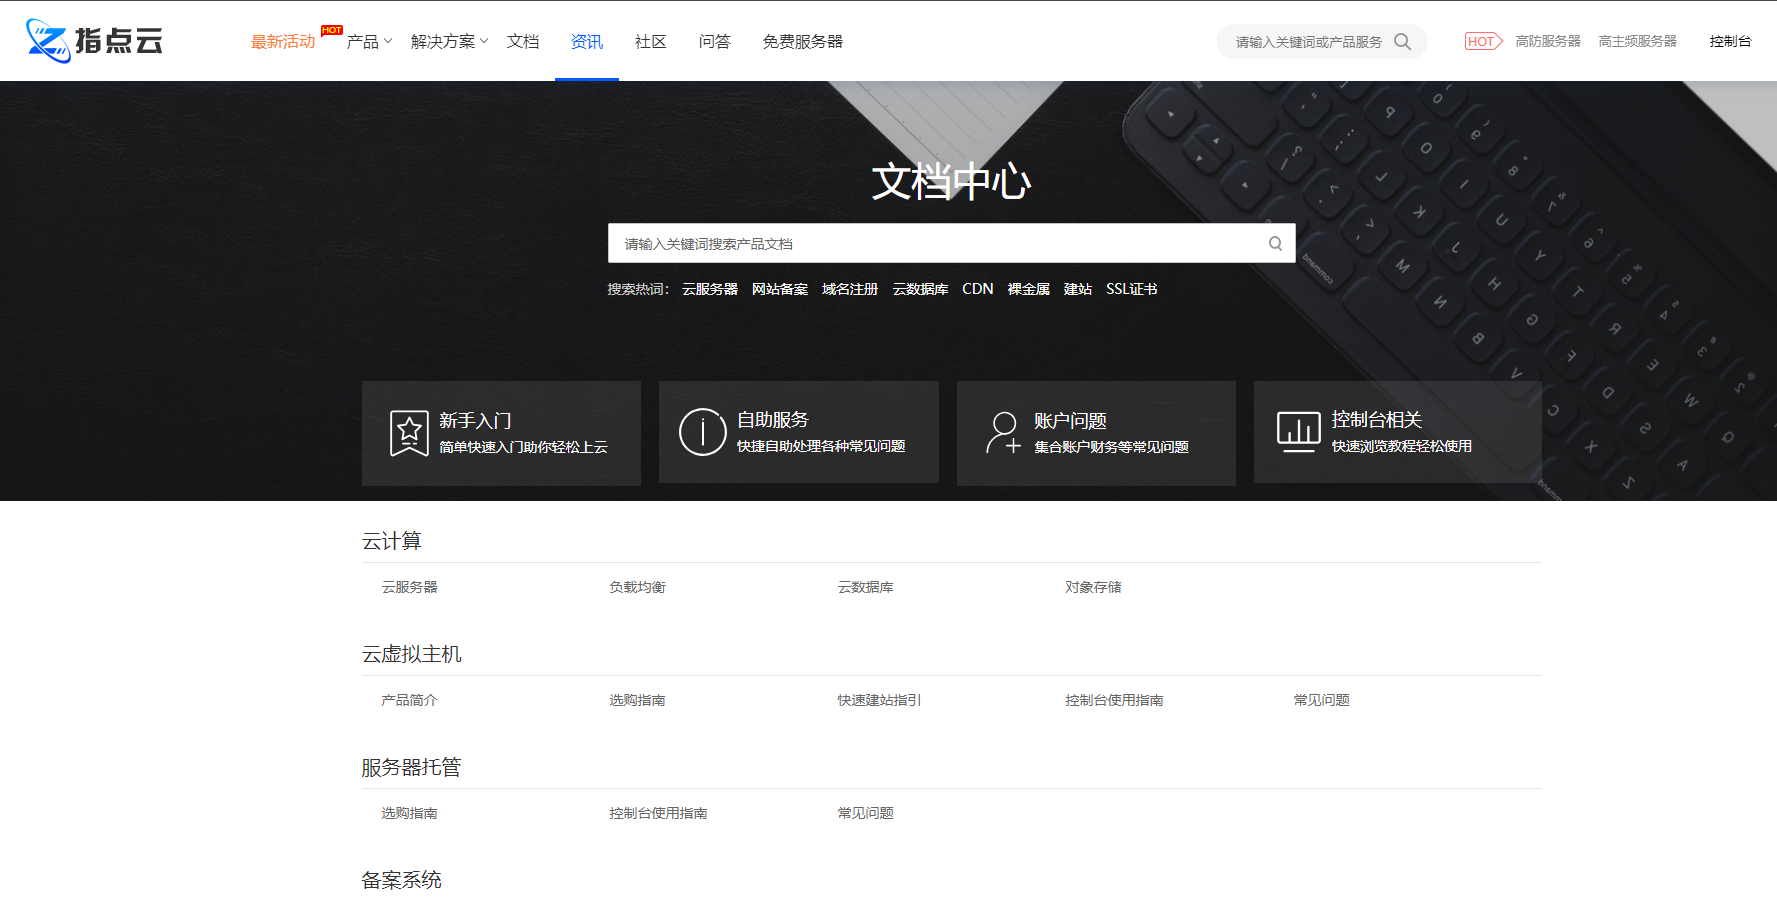This screenshot has width=1777, height=899.
Task: Click the 新手入门 bookmark star icon
Action: coord(409,433)
